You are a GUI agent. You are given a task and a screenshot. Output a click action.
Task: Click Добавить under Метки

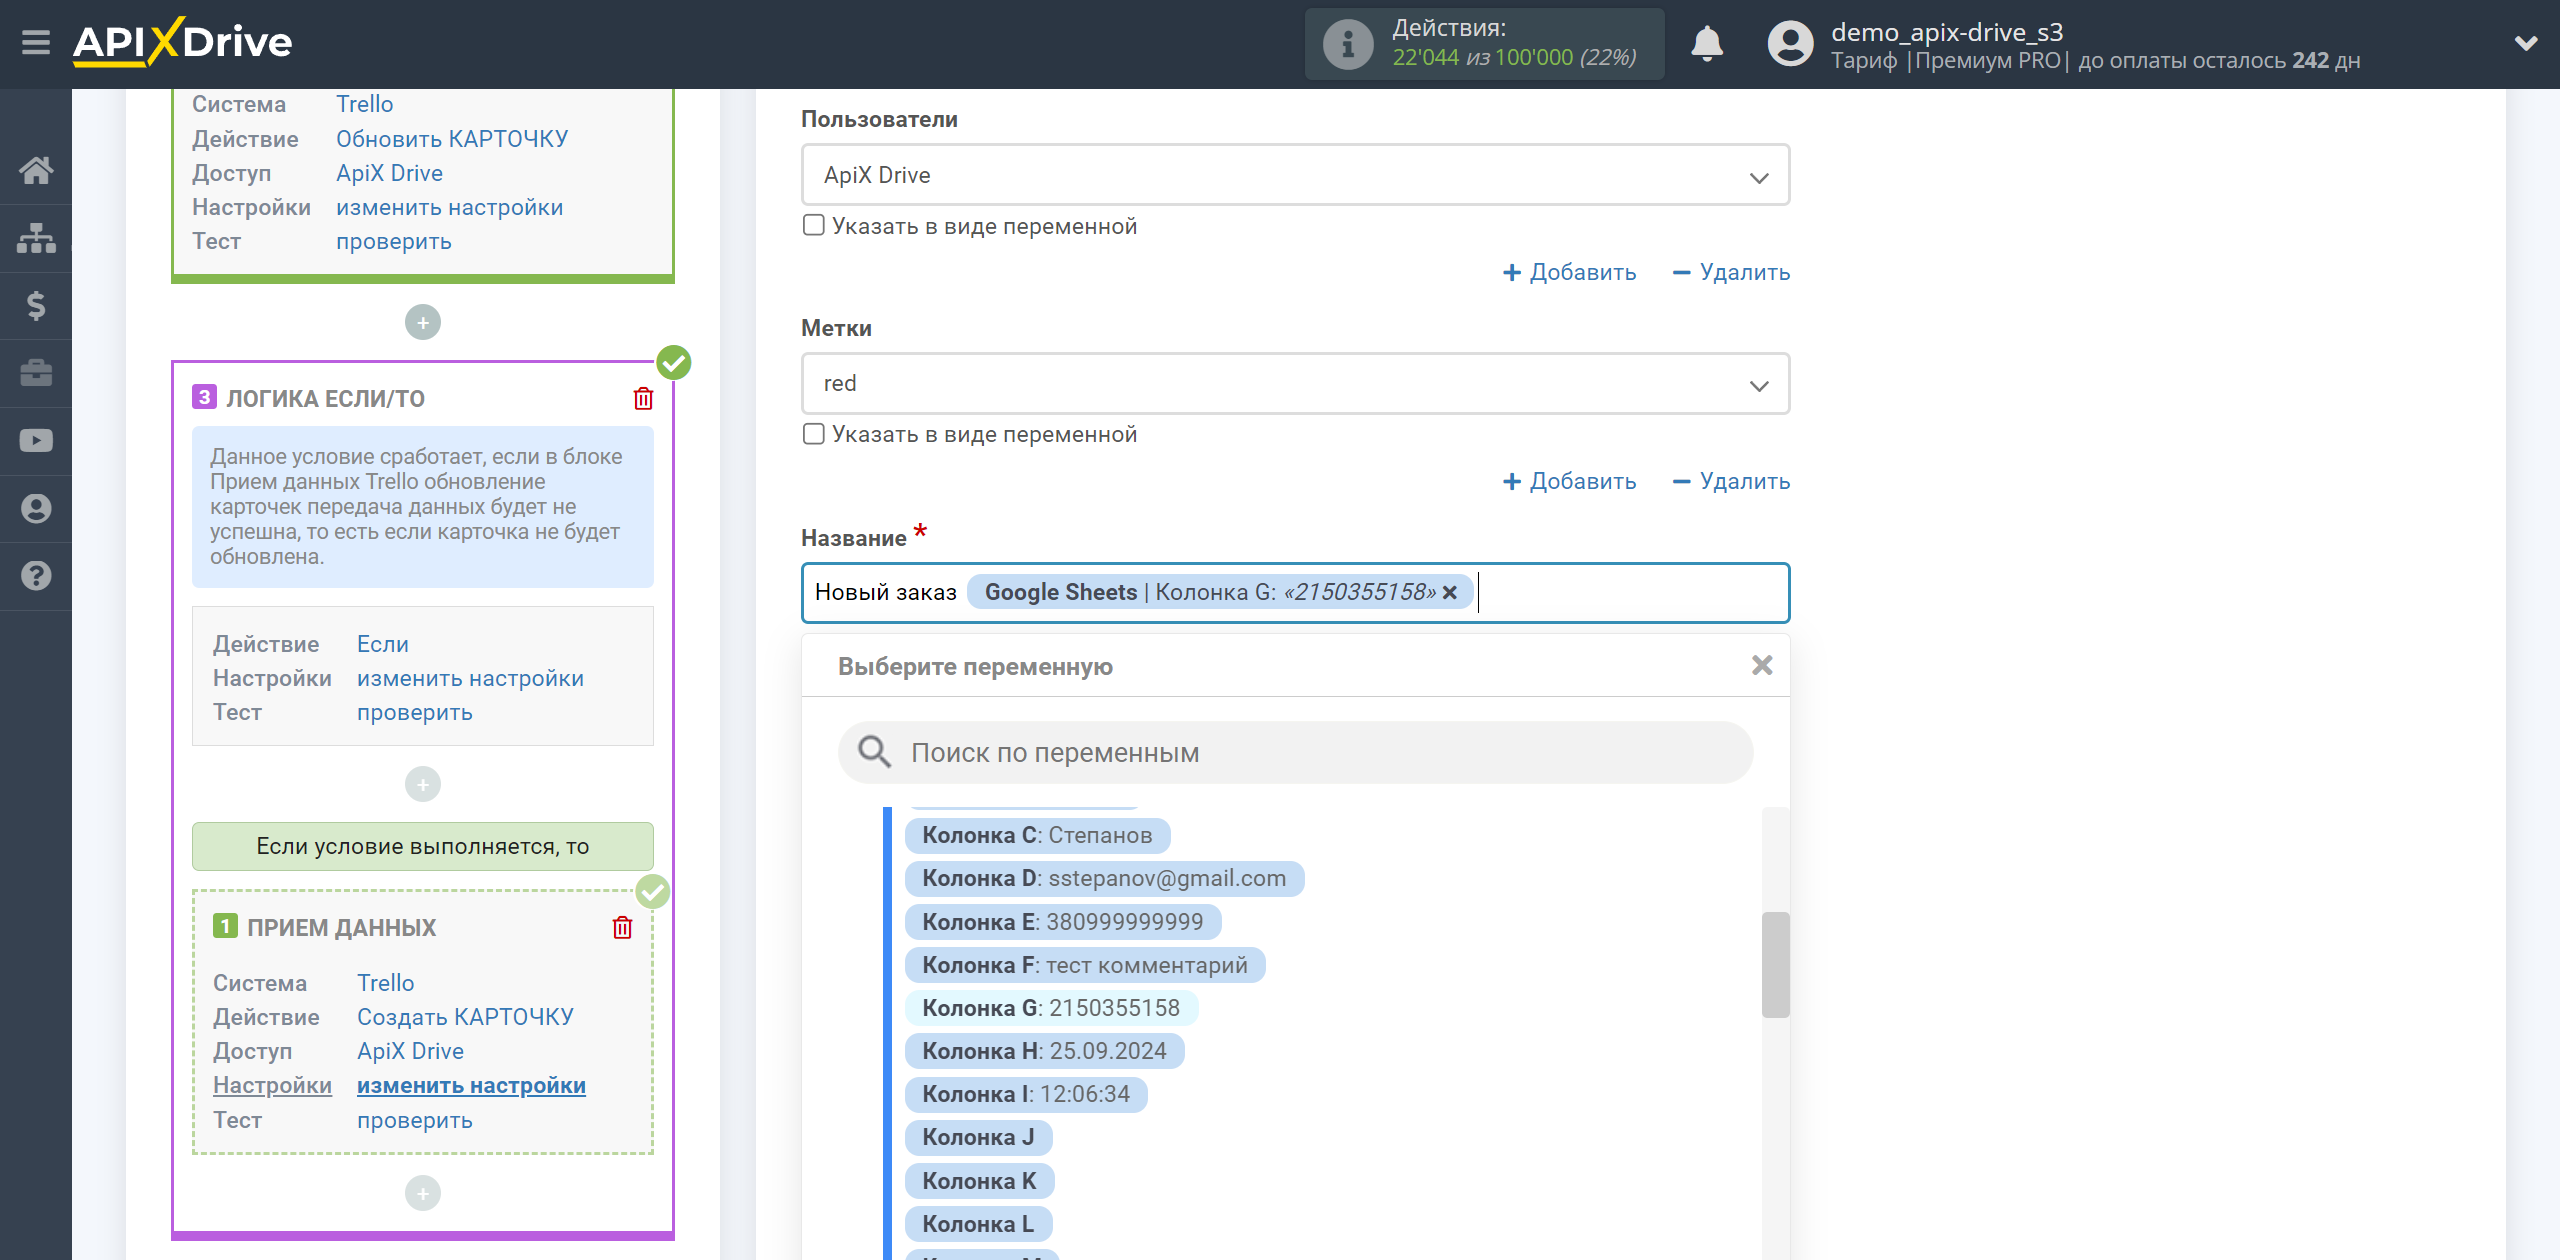[x=1569, y=481]
